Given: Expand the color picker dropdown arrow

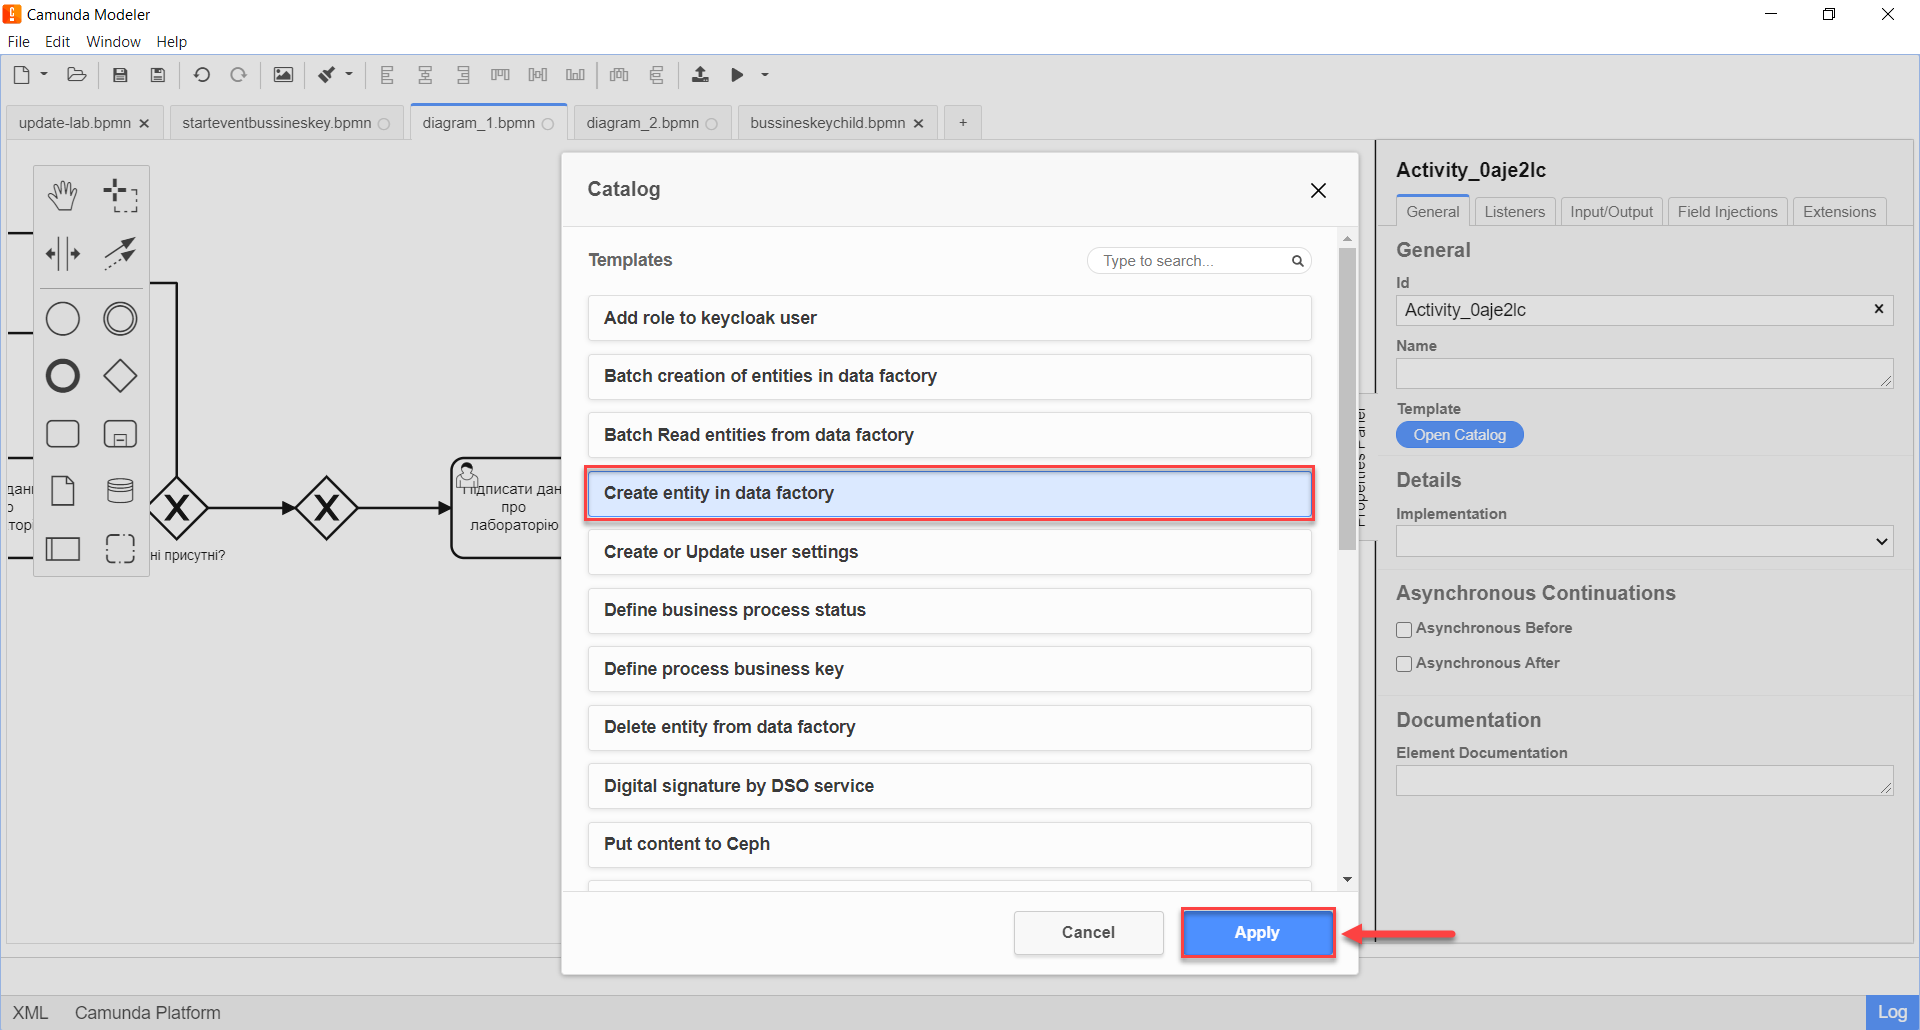Looking at the screenshot, I should click(x=349, y=74).
